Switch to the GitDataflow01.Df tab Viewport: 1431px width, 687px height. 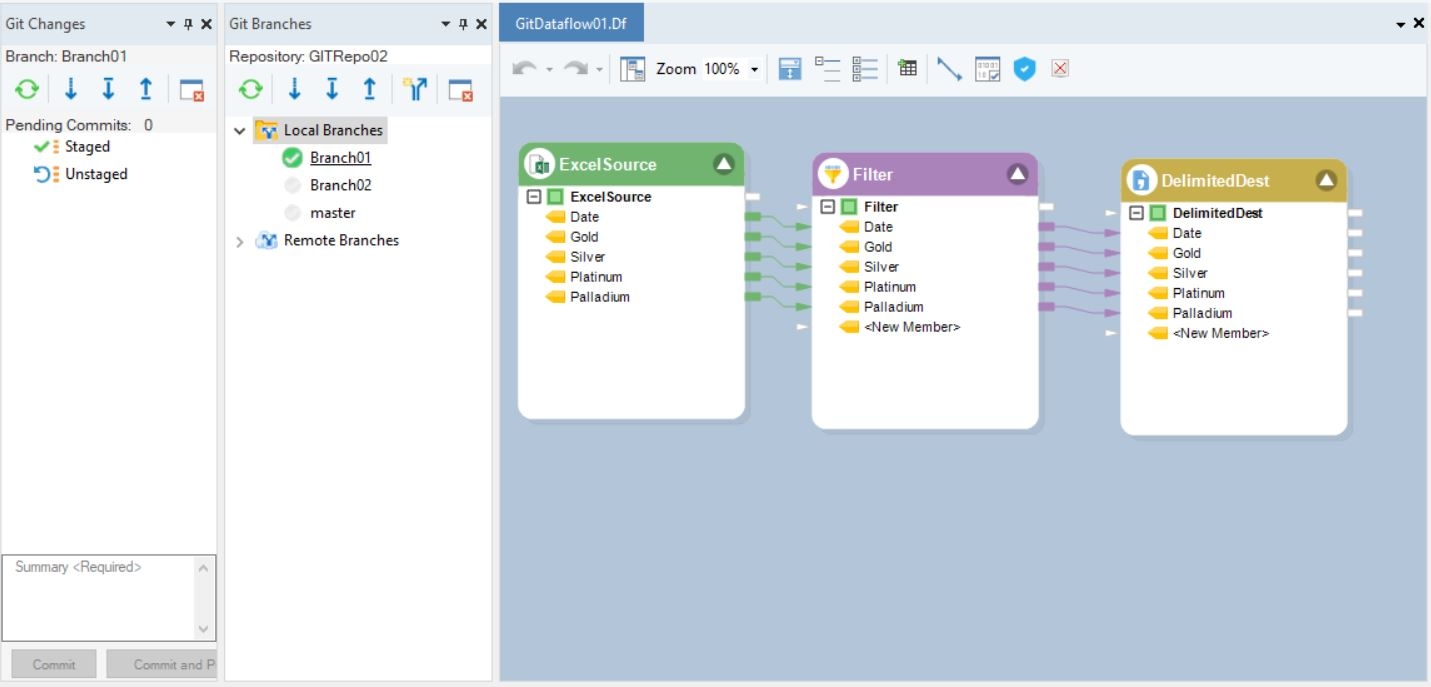(x=571, y=23)
